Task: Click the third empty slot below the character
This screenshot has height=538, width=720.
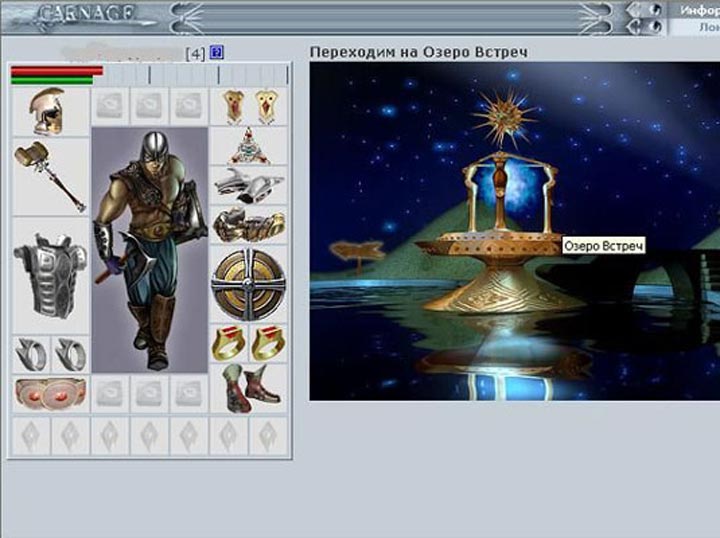Action: tap(189, 393)
